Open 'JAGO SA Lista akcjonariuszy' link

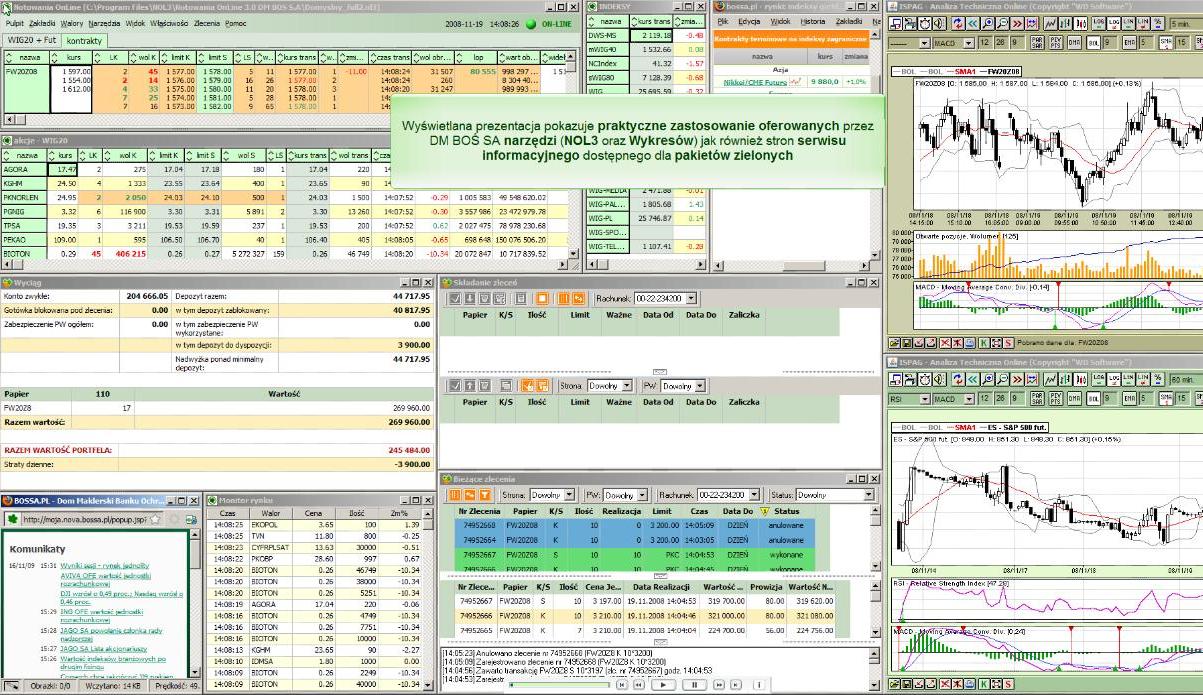tap(104, 649)
